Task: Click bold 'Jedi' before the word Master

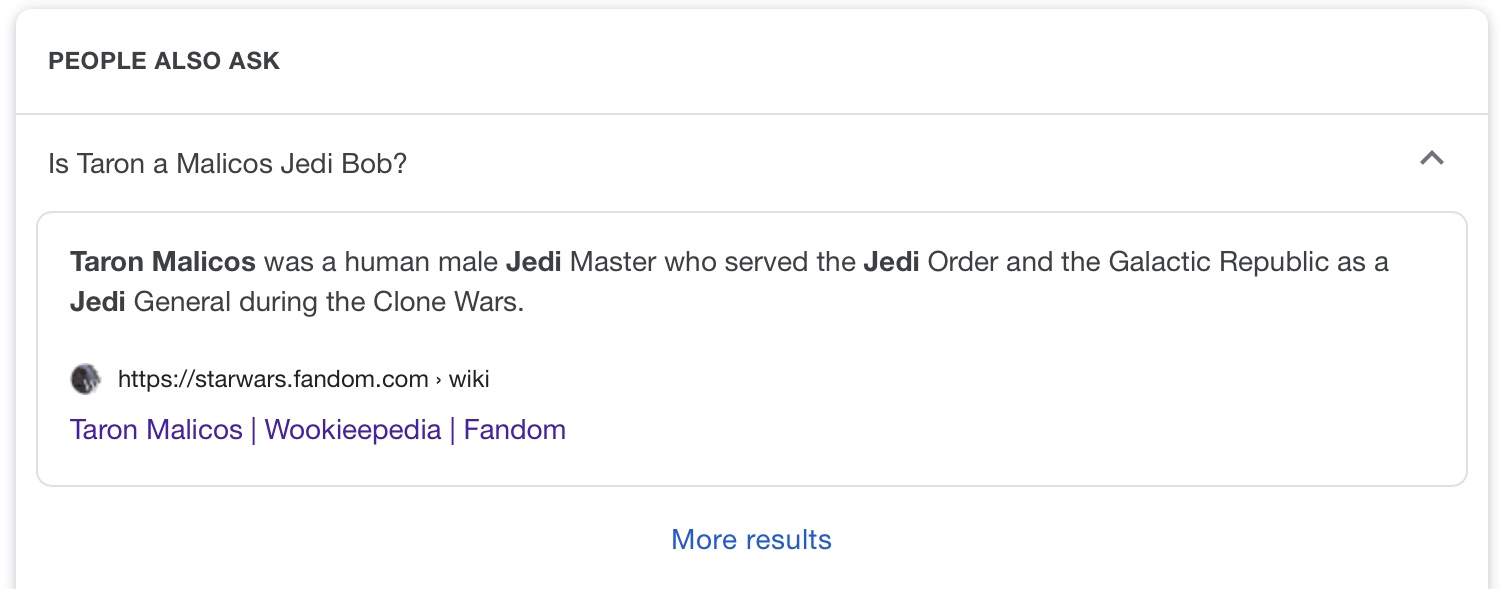Action: tap(534, 263)
